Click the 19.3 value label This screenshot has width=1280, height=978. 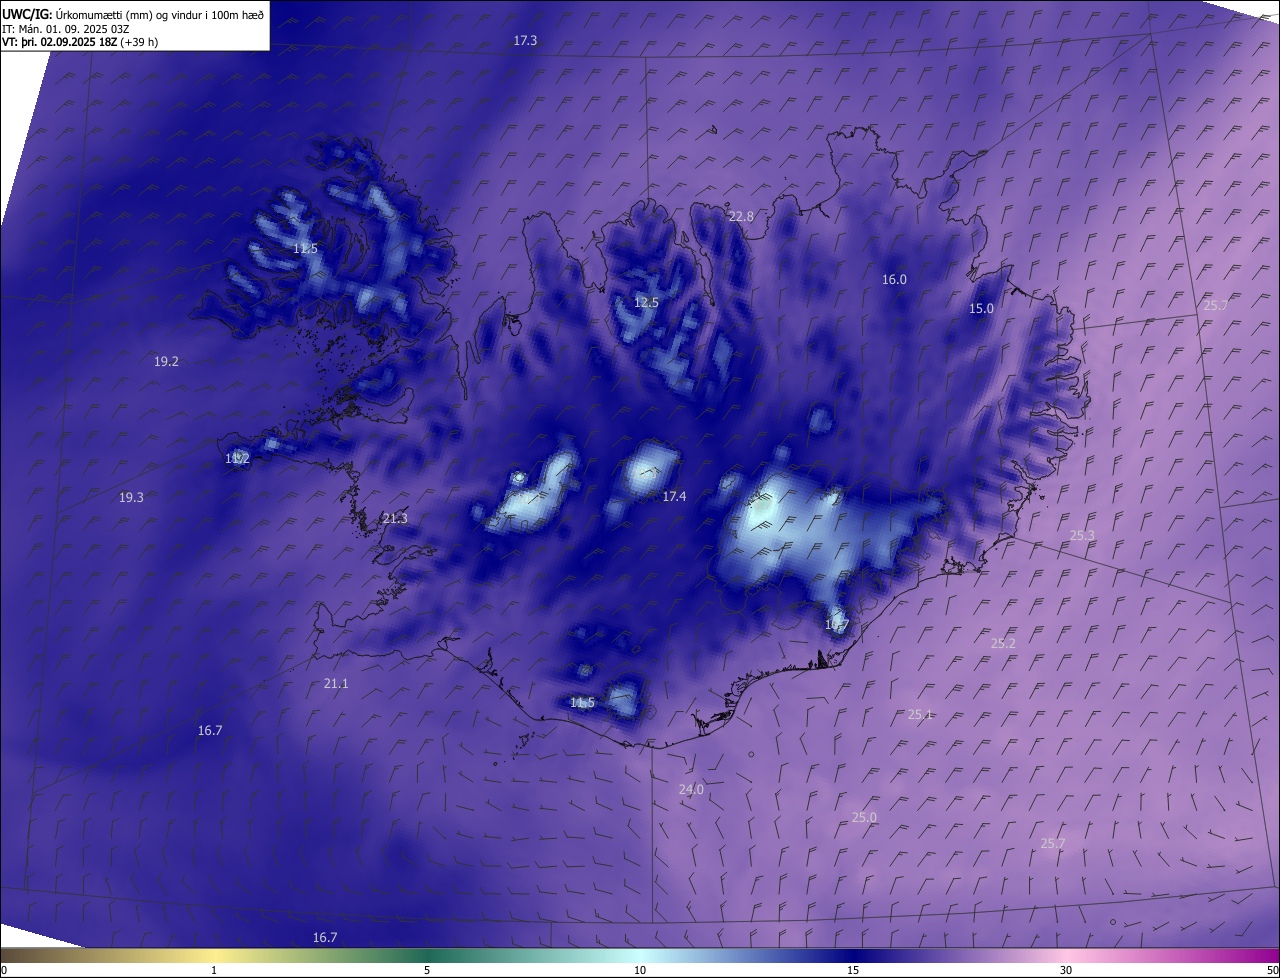pos(131,498)
